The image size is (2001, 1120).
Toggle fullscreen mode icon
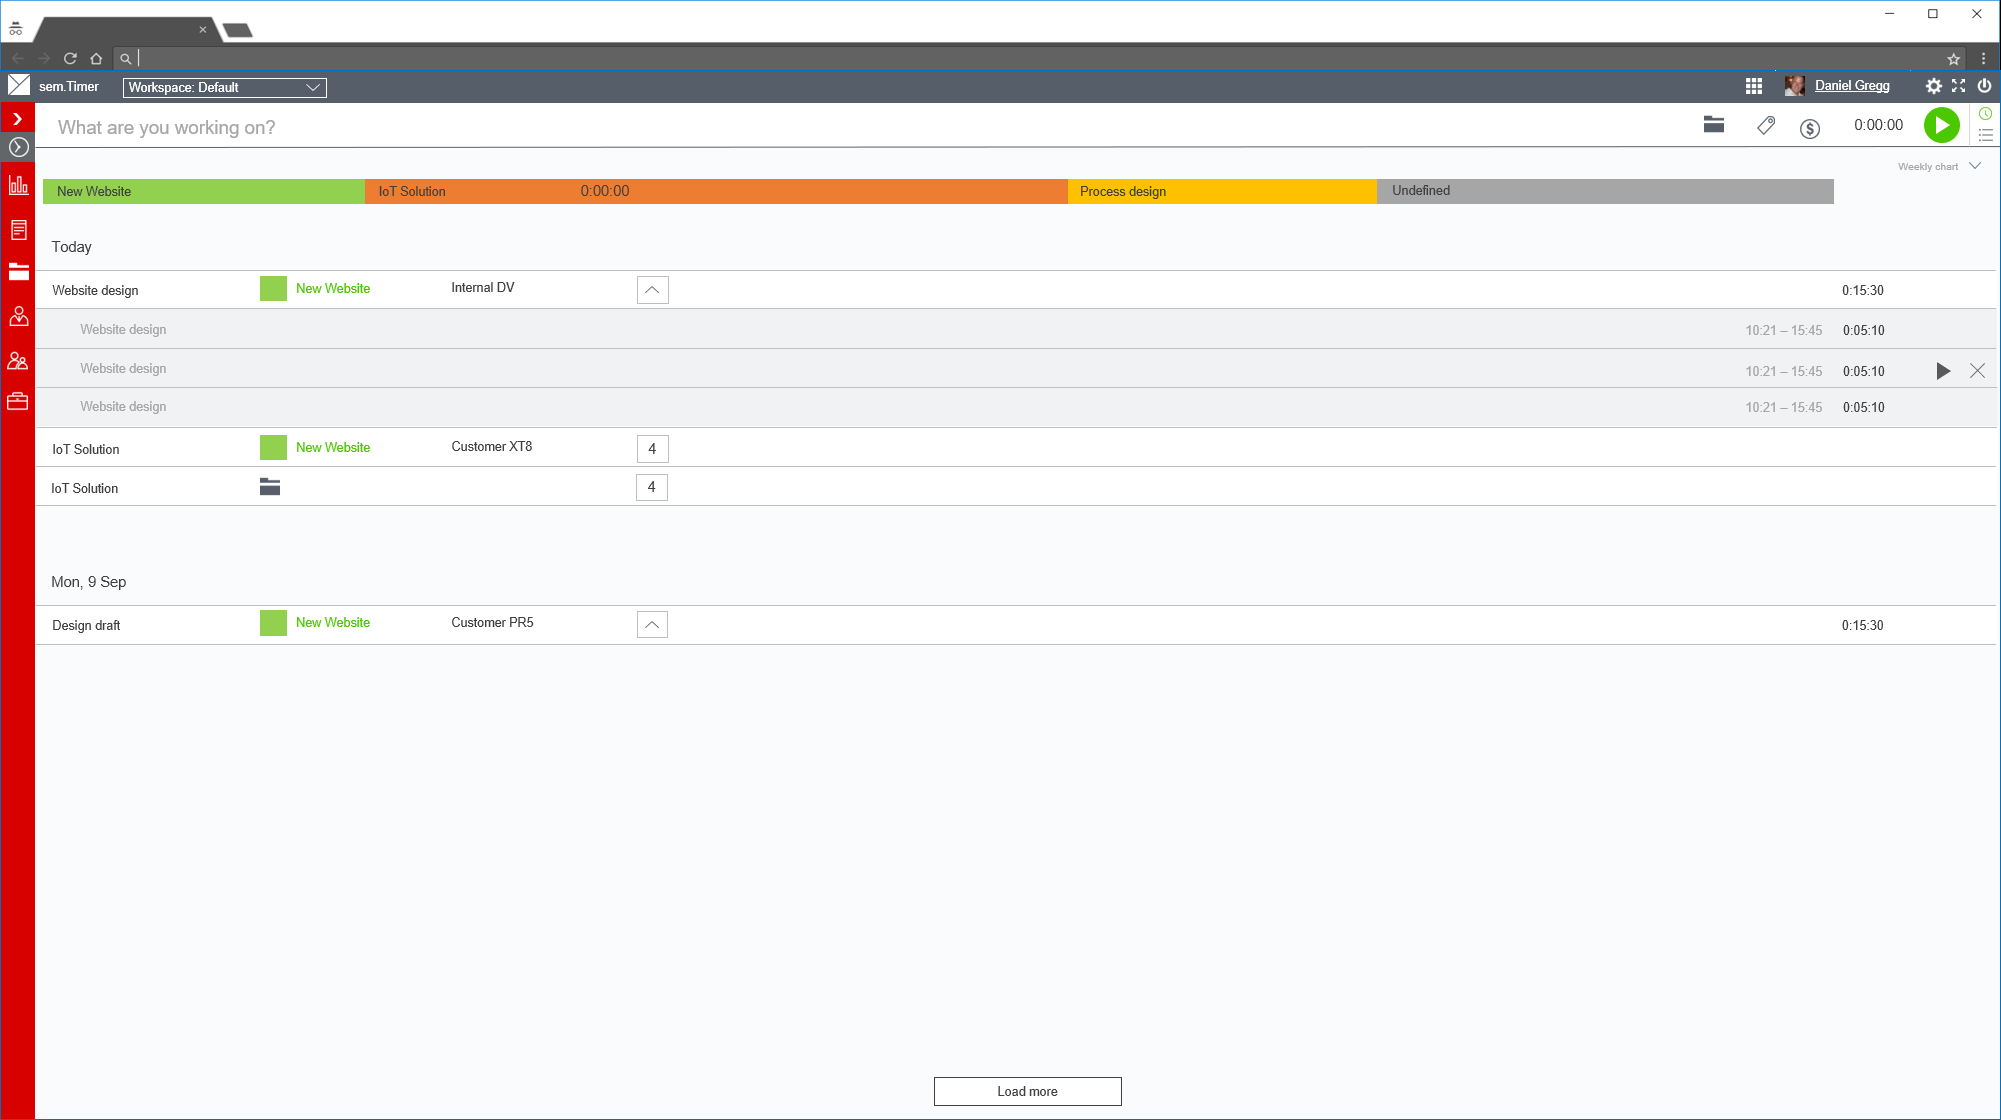1958,86
